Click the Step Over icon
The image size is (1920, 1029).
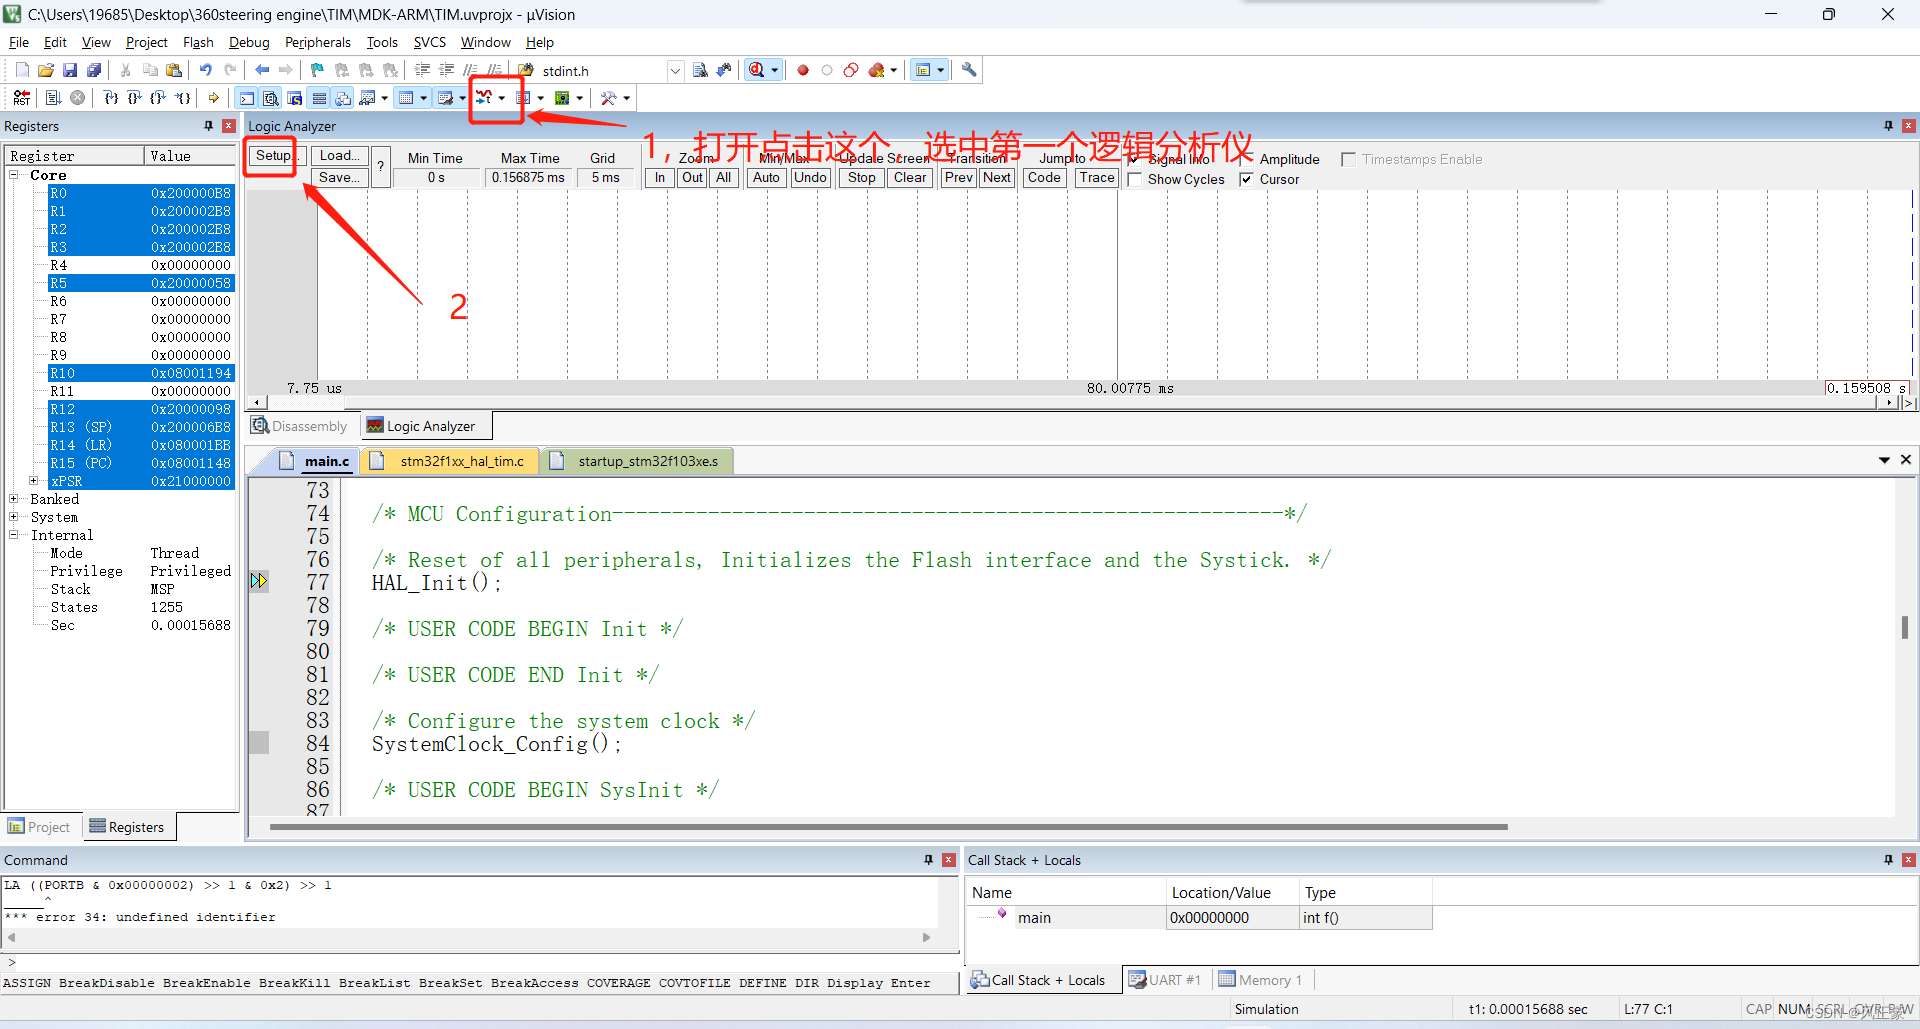[x=134, y=98]
